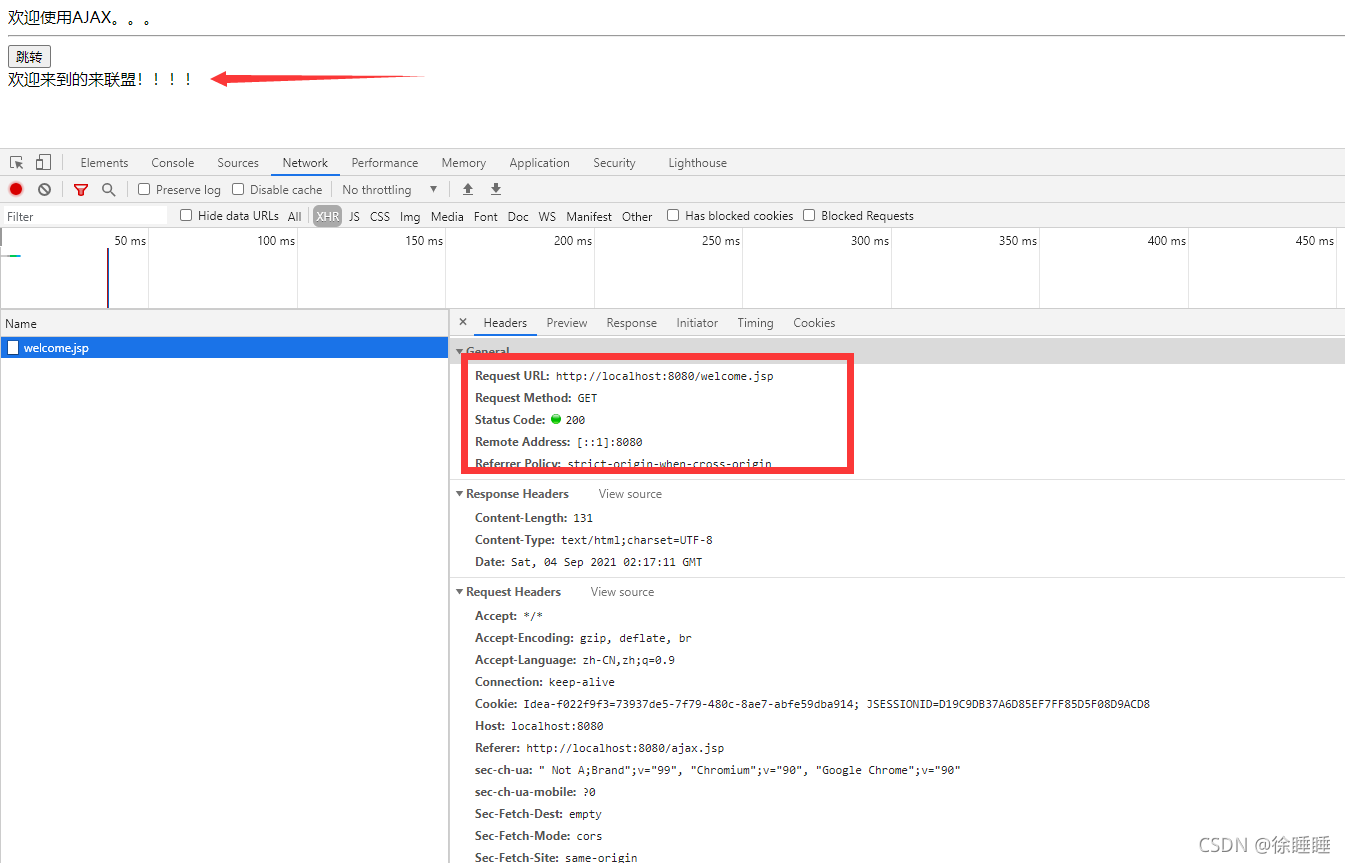This screenshot has width=1345, height=863.
Task: Activate the inspect element picker icon
Action: 17,163
